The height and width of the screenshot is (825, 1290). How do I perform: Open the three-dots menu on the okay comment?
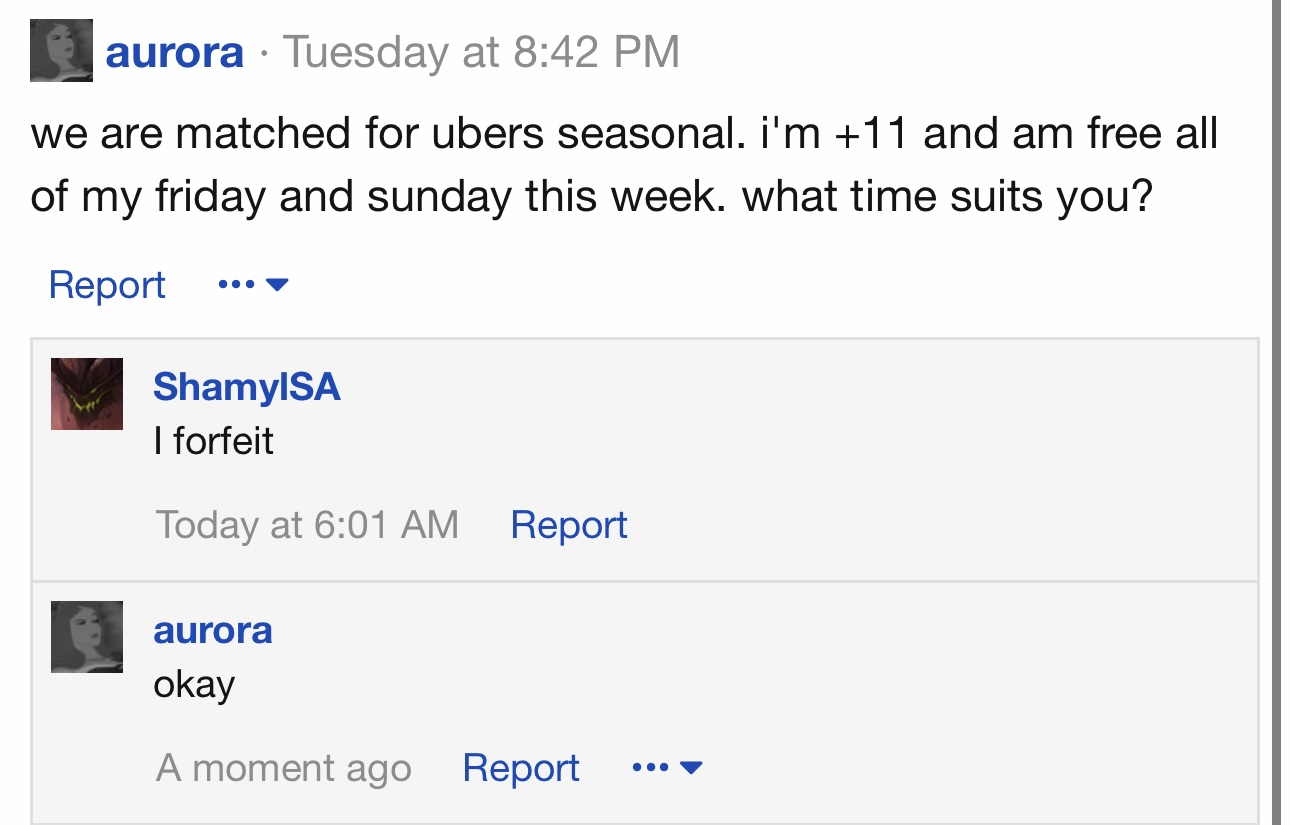tap(651, 768)
